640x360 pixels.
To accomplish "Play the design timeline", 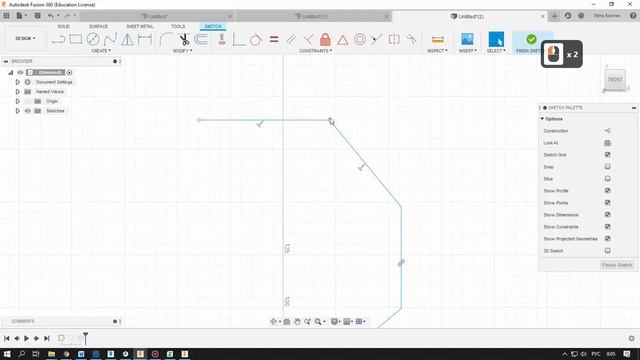I will (27, 338).
